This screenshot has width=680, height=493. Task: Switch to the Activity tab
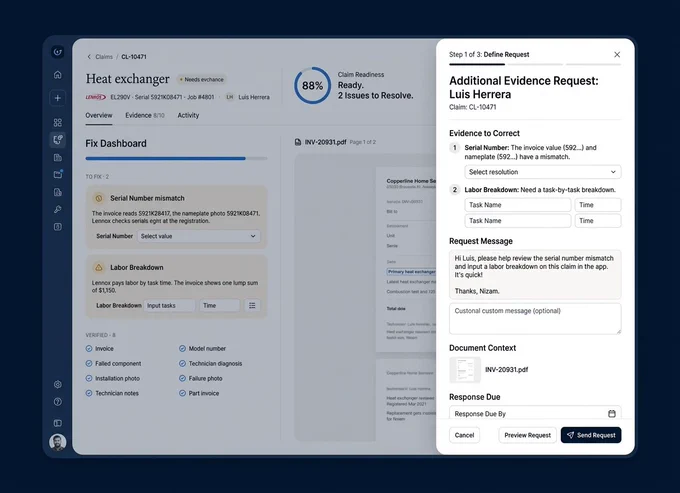click(188, 115)
